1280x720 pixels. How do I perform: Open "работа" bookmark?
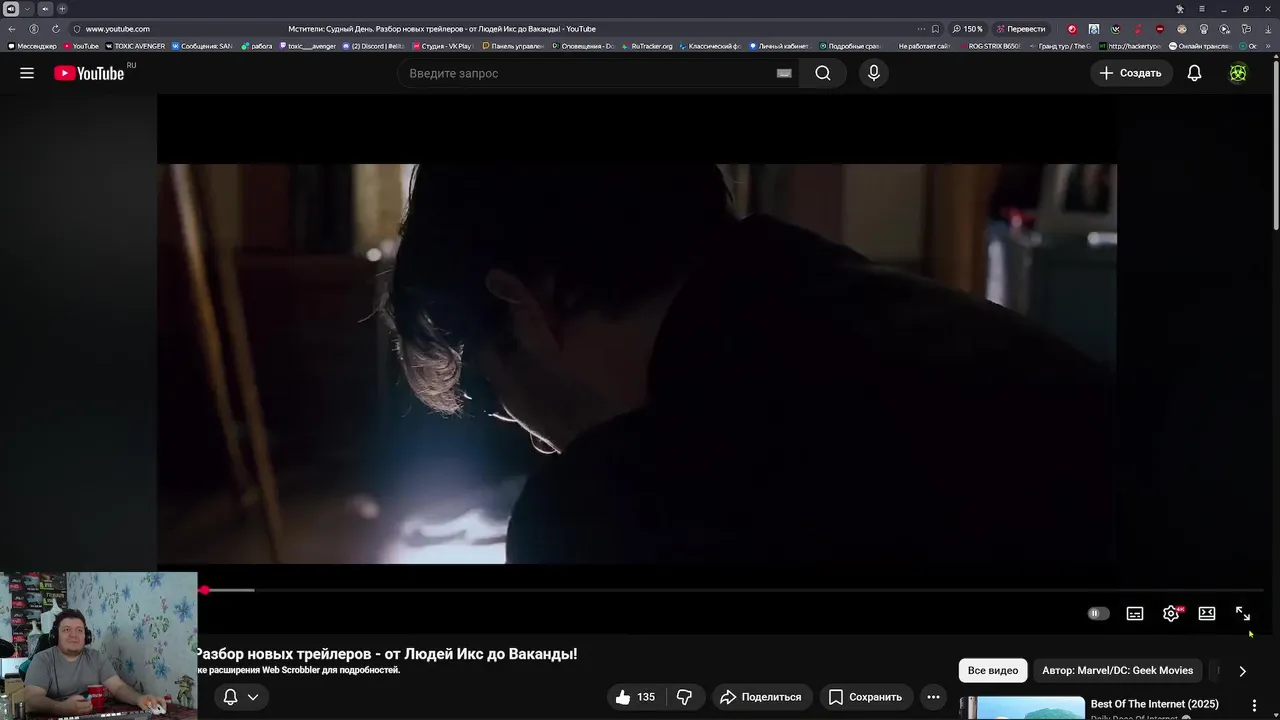click(x=257, y=46)
